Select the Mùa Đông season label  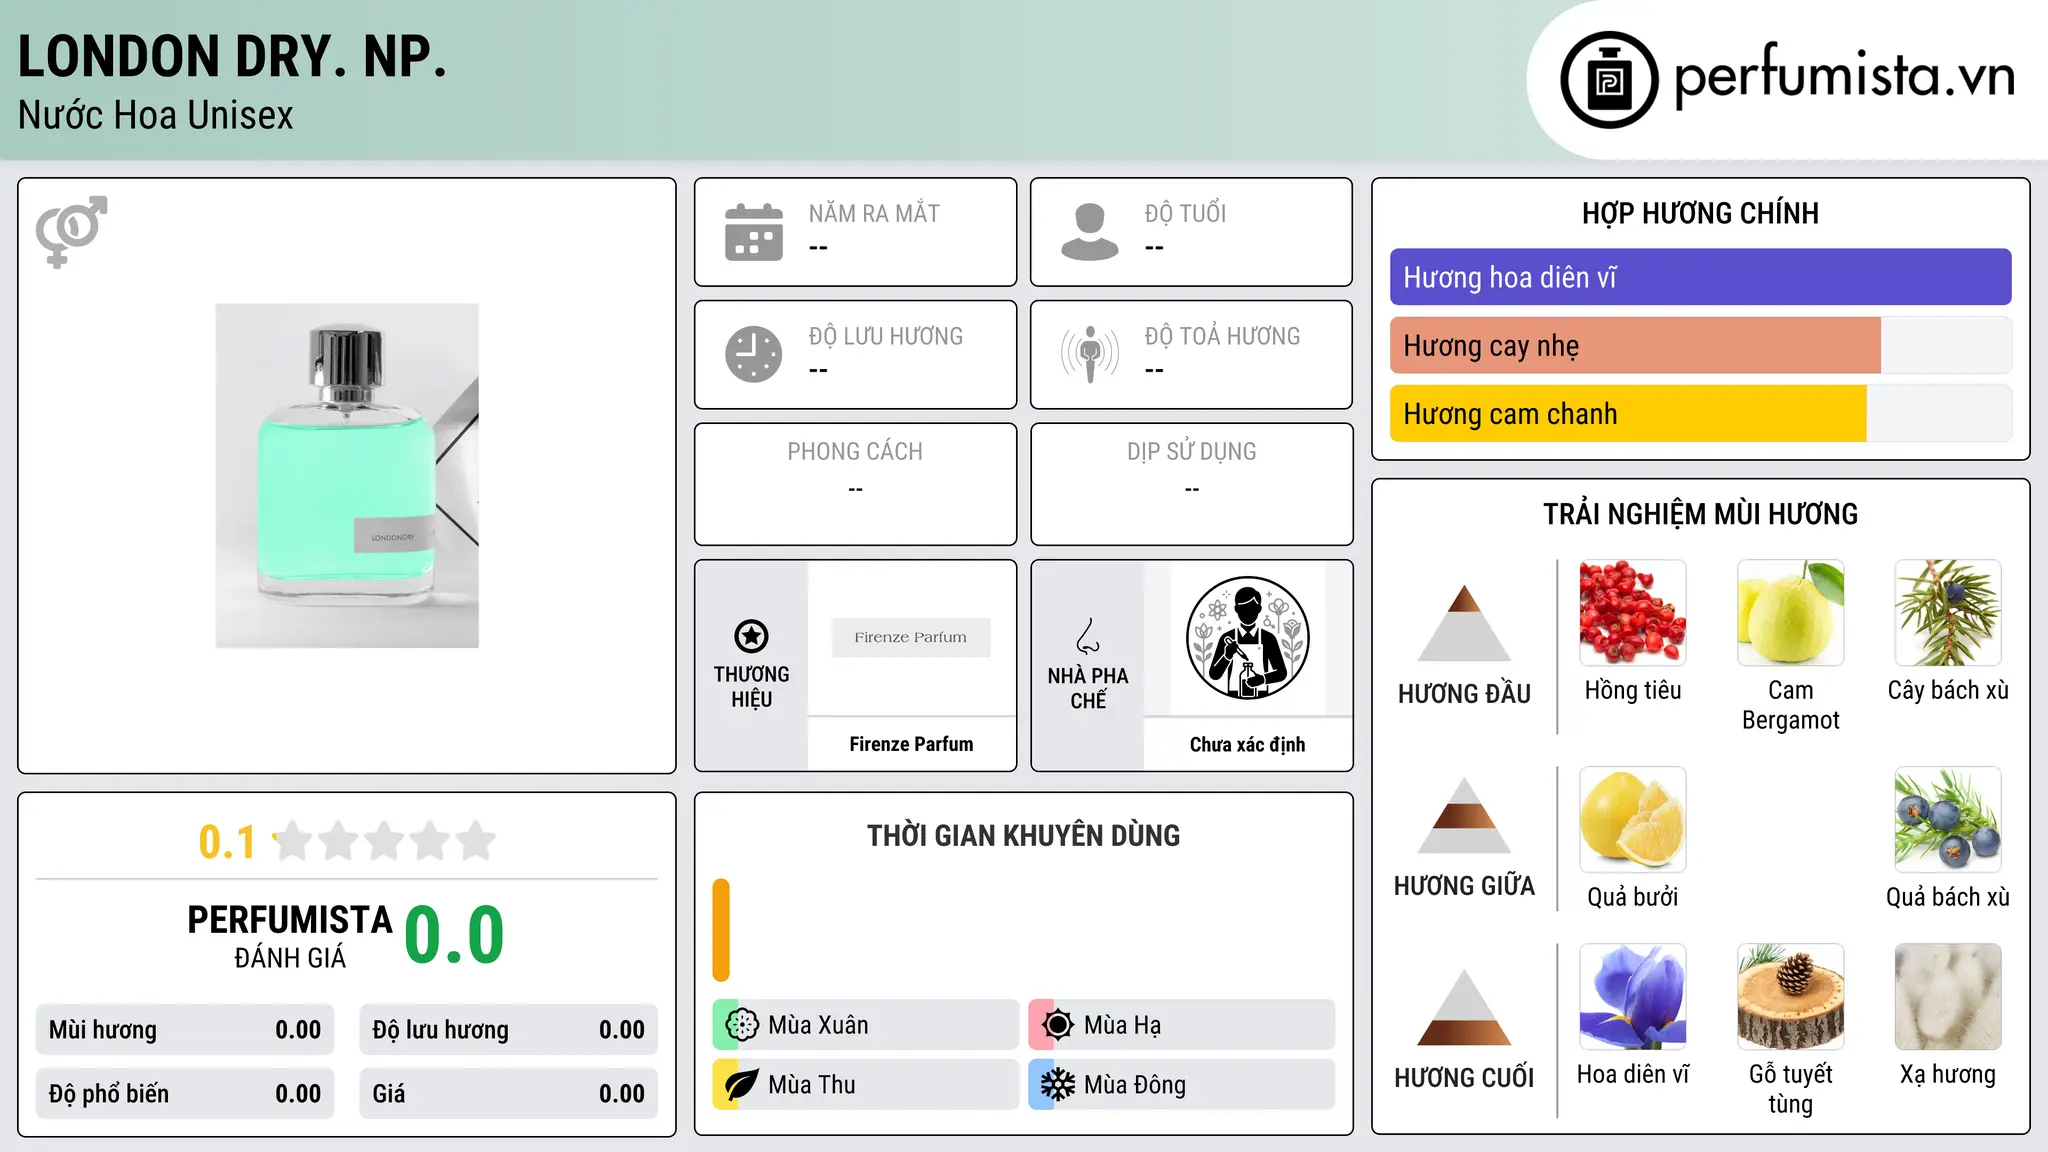pos(1135,1085)
